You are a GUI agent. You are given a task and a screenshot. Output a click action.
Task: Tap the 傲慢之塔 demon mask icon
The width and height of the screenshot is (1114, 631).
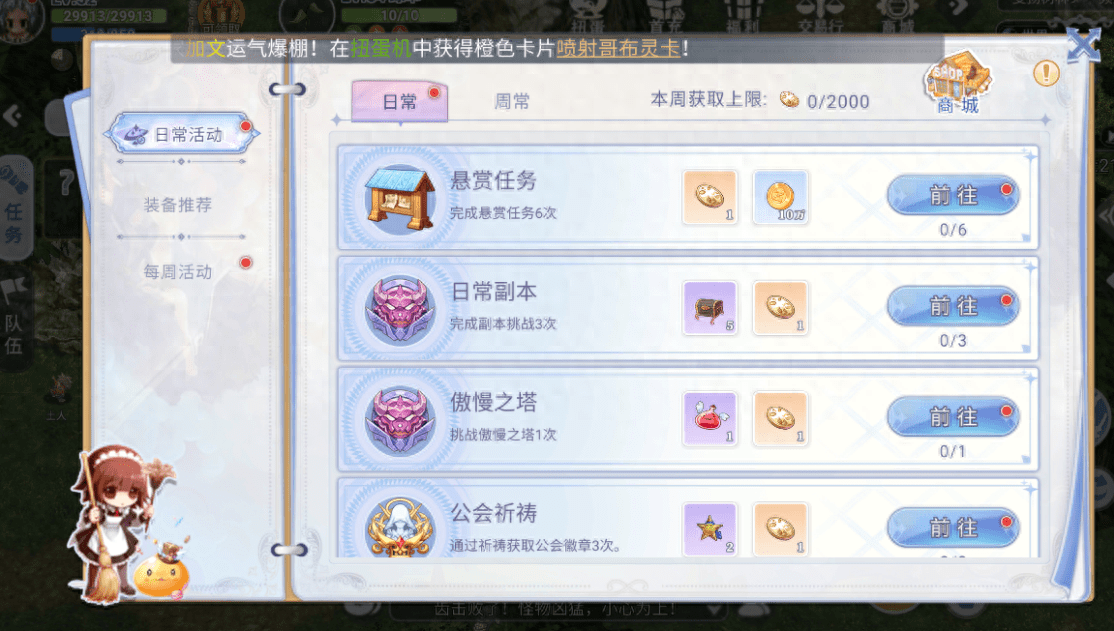tap(399, 421)
